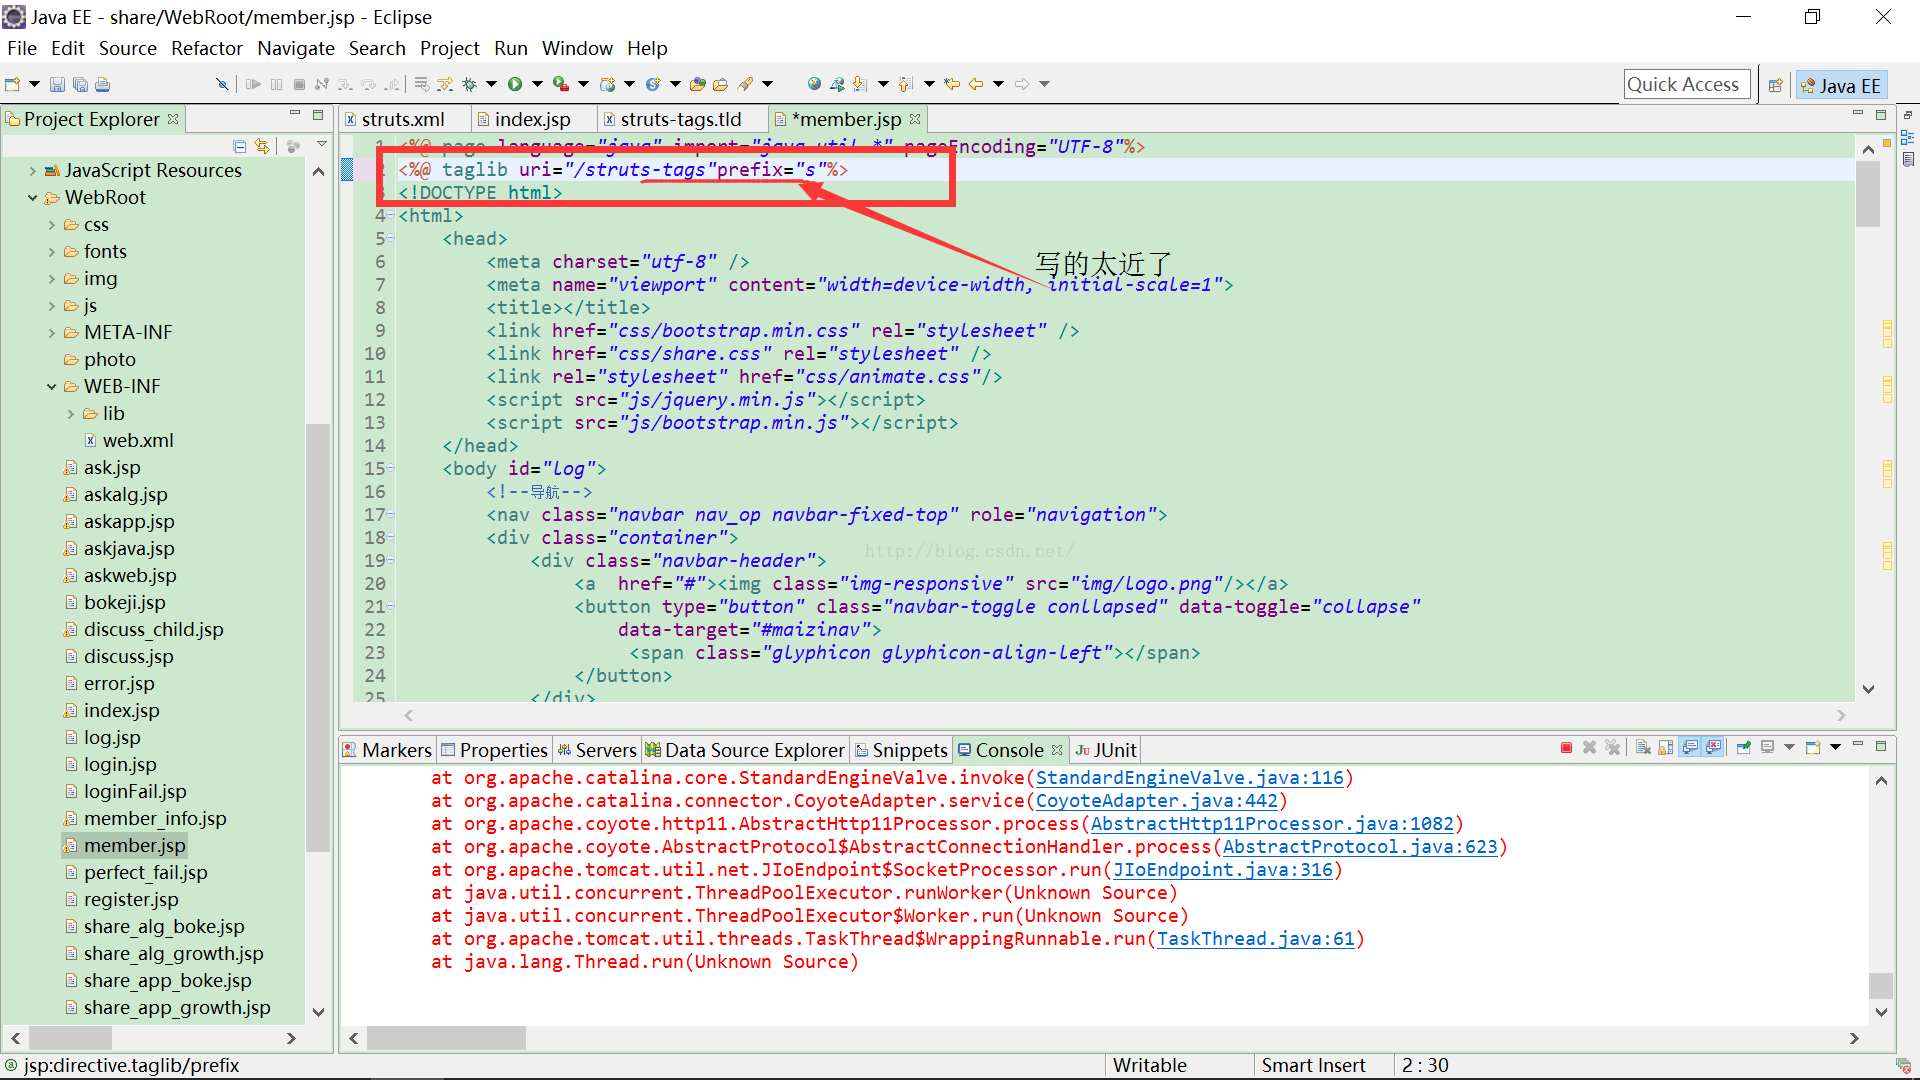The image size is (1920, 1080).
Task: Click the Search flashlight toolbar icon
Action: coord(745,84)
